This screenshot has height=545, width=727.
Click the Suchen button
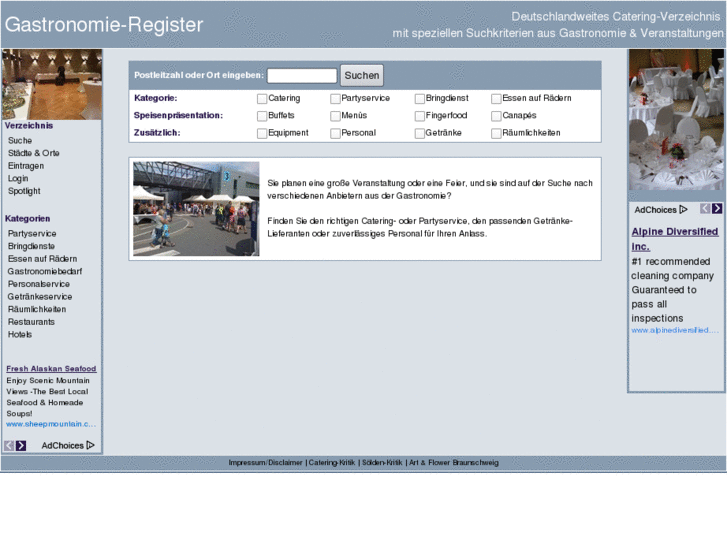click(362, 75)
